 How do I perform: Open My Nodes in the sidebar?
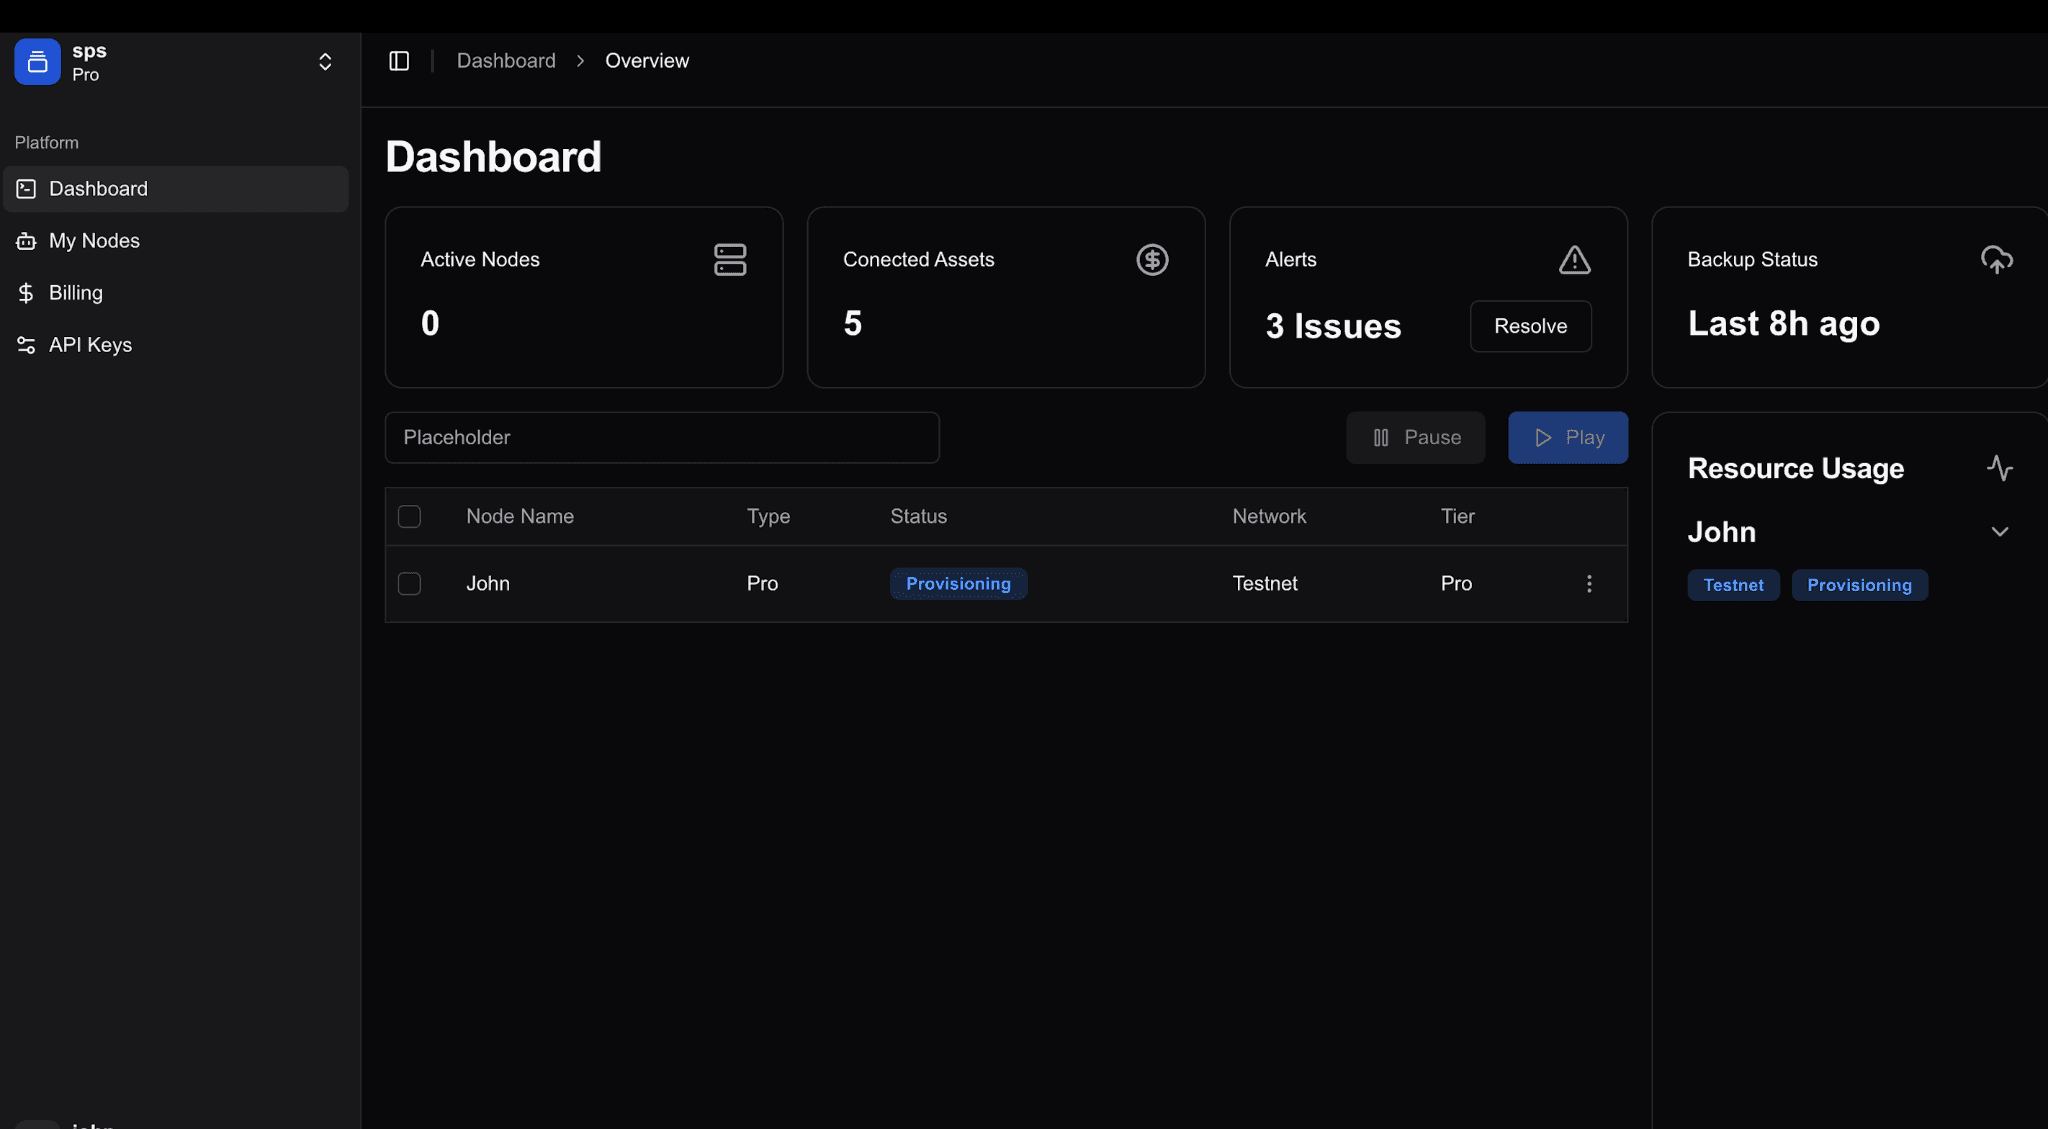tap(94, 241)
